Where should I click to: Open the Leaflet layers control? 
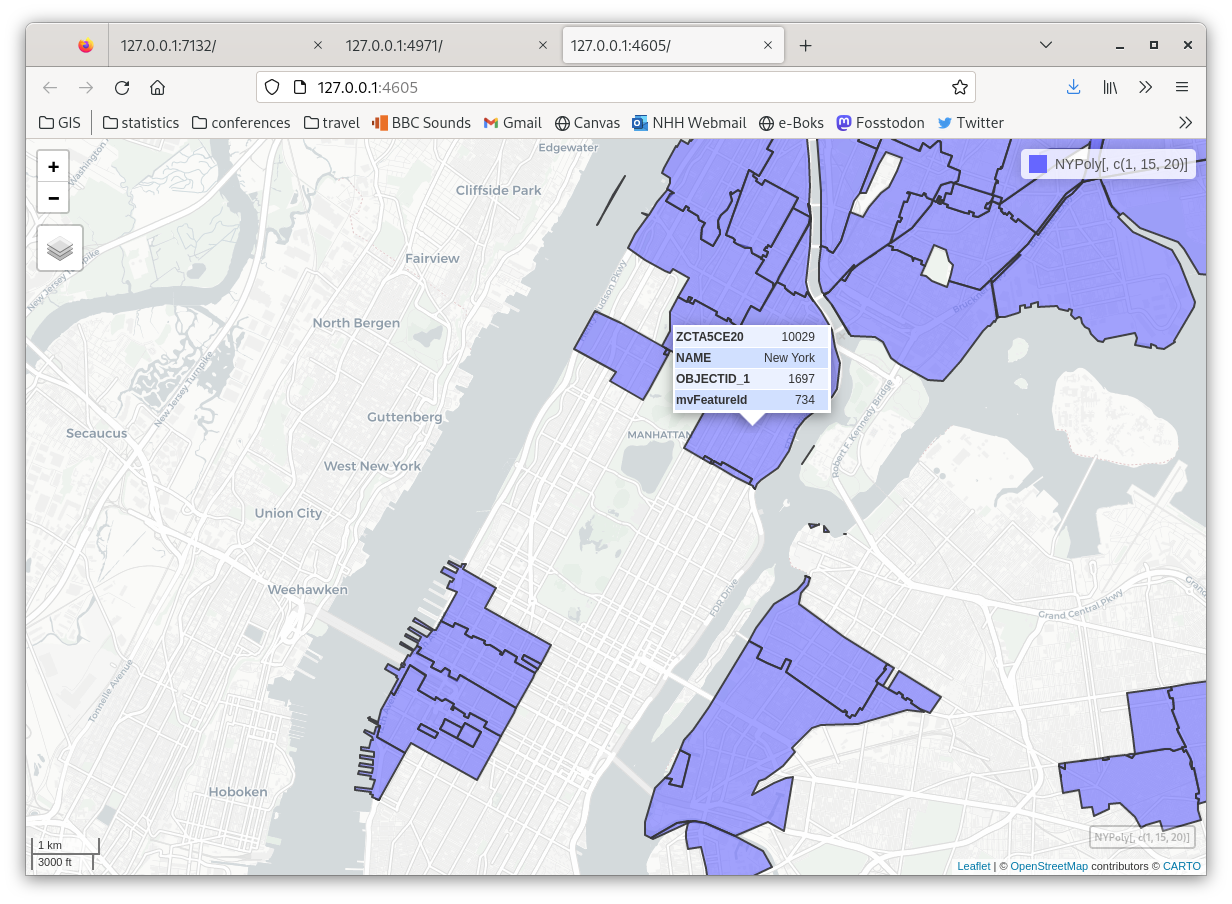click(x=59, y=248)
